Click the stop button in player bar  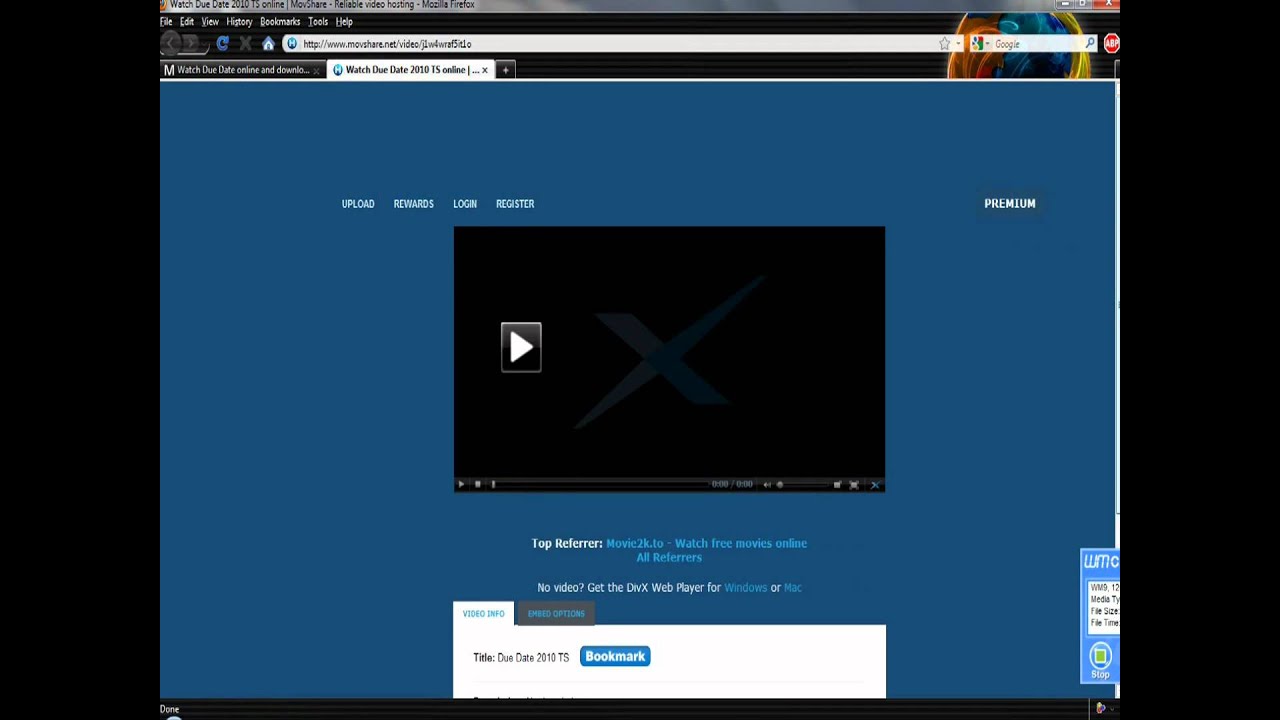(x=477, y=485)
